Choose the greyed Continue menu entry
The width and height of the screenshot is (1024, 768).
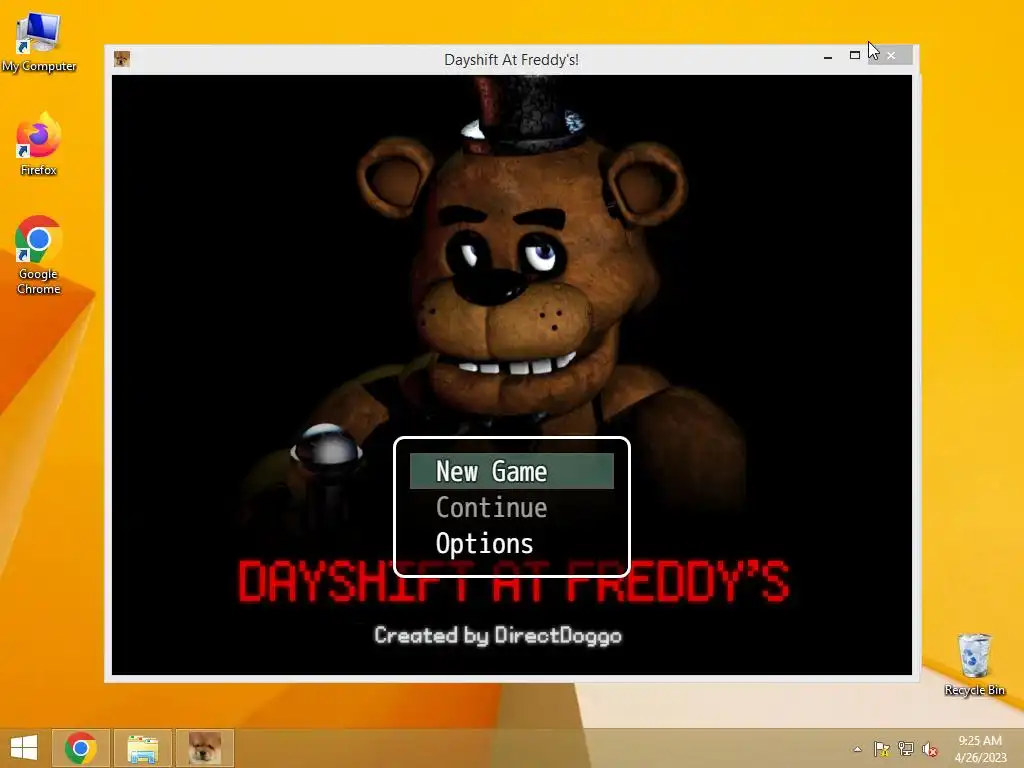click(492, 507)
